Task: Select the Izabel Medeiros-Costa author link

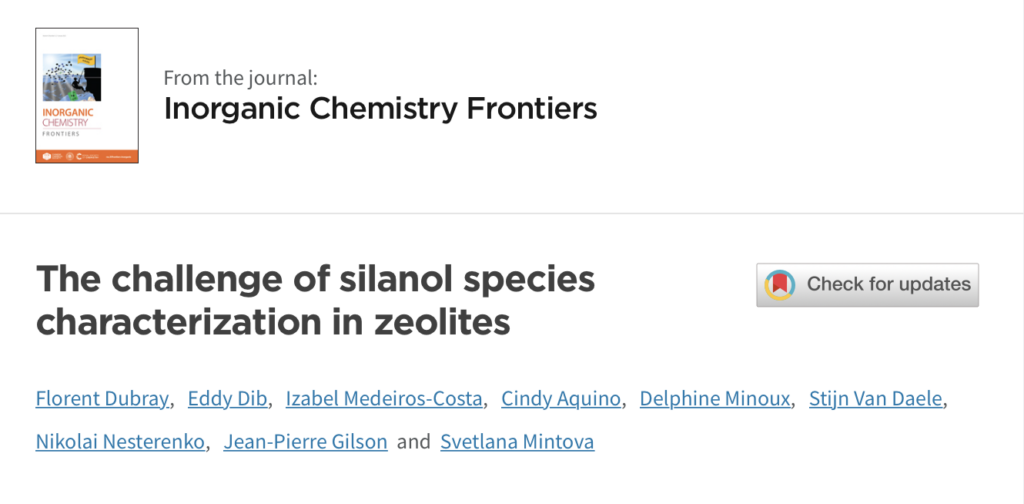Action: (384, 398)
